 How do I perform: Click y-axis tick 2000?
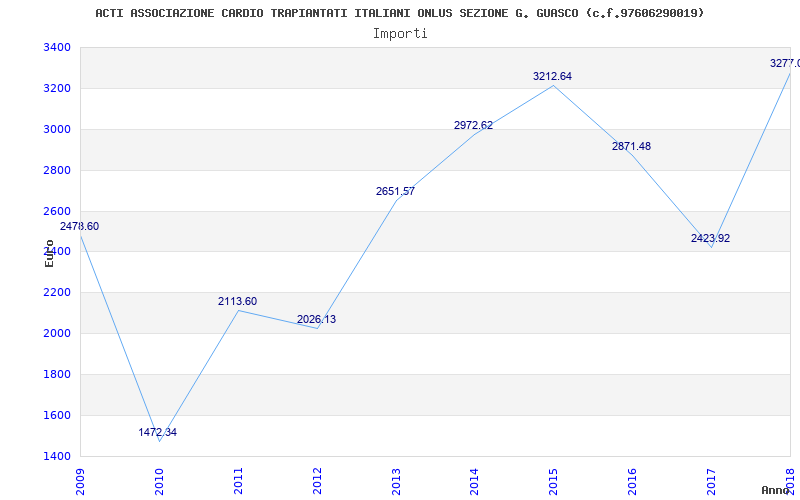pyautogui.click(x=57, y=334)
